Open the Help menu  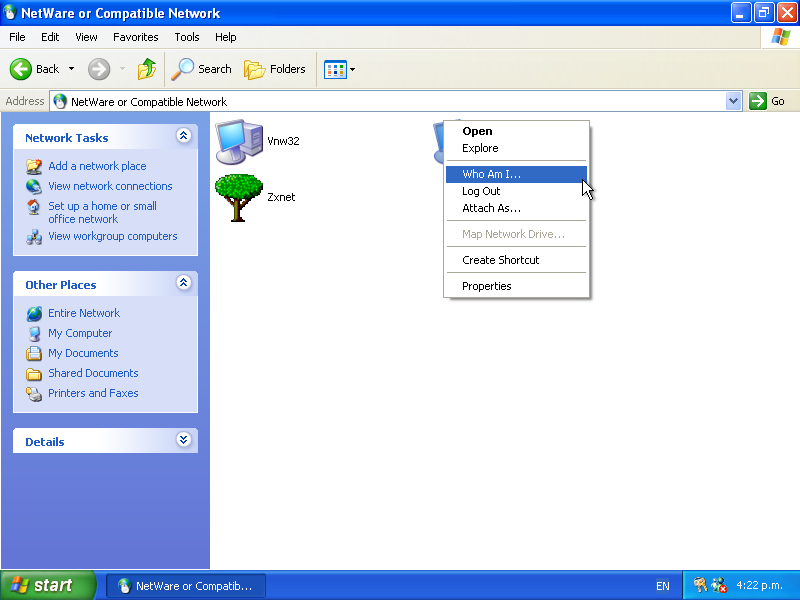point(226,37)
